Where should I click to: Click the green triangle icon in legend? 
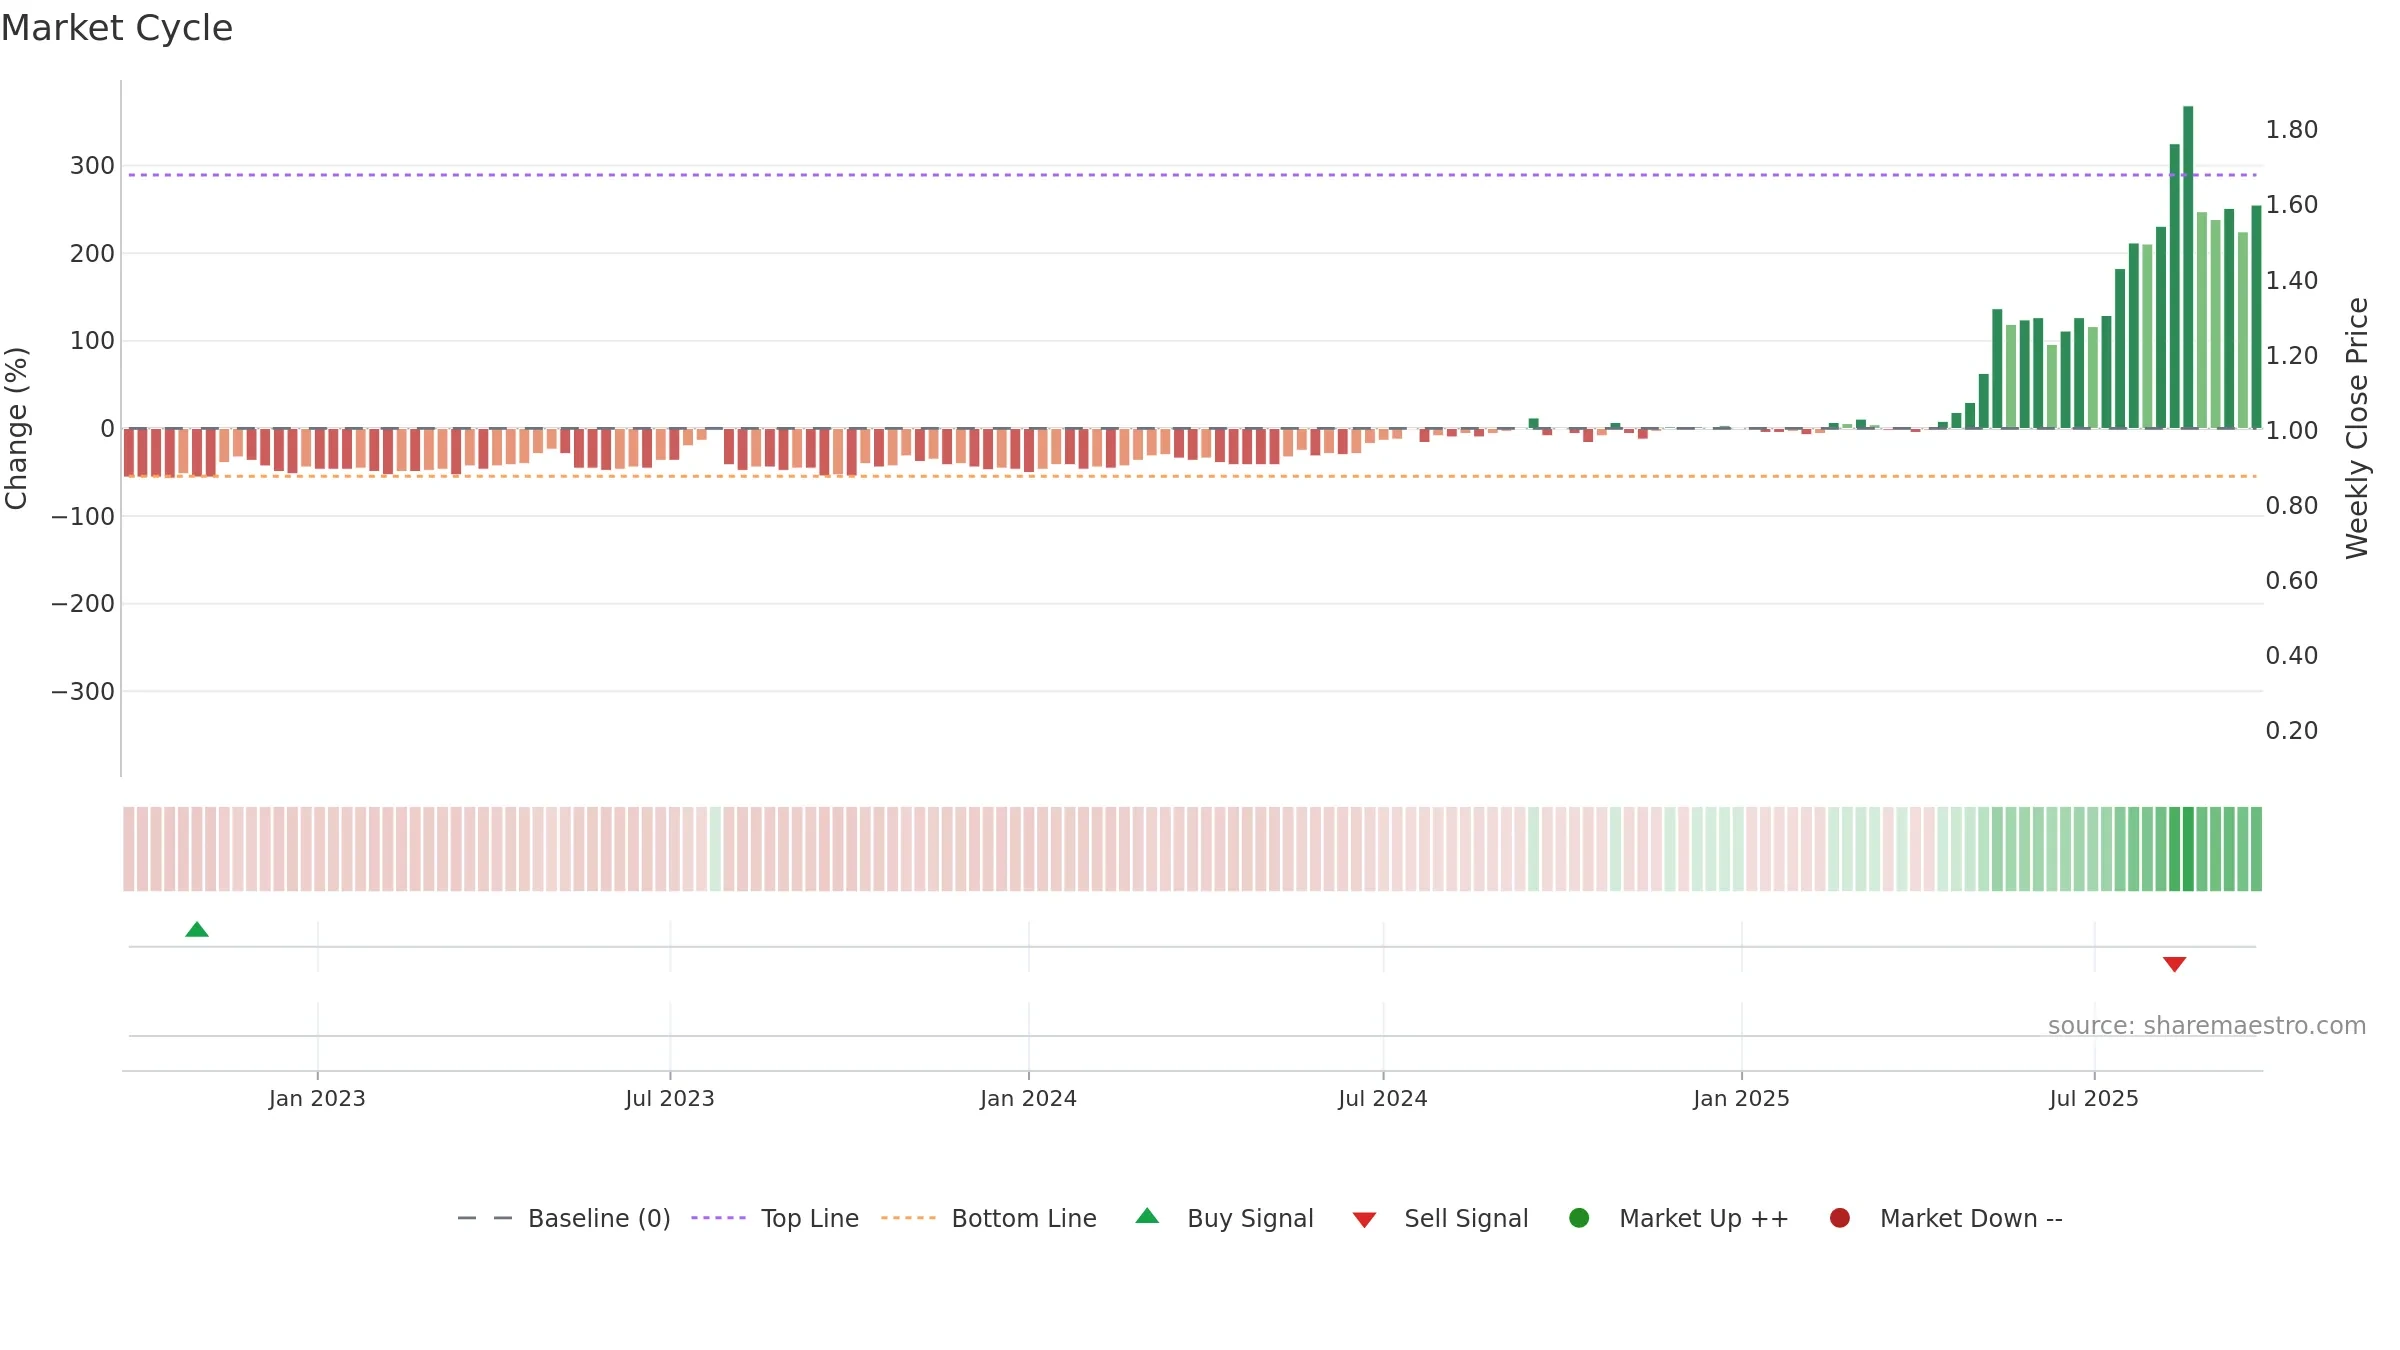tap(1147, 1216)
